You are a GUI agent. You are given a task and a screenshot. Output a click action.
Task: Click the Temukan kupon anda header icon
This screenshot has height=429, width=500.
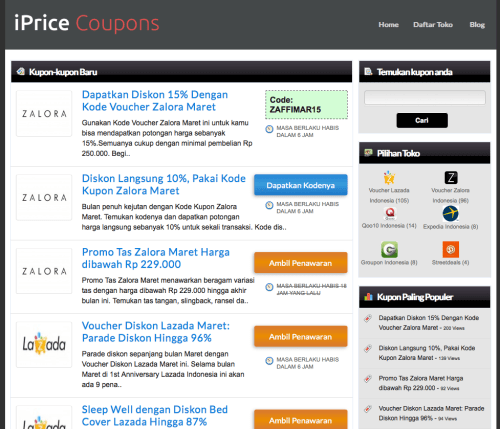(x=368, y=71)
